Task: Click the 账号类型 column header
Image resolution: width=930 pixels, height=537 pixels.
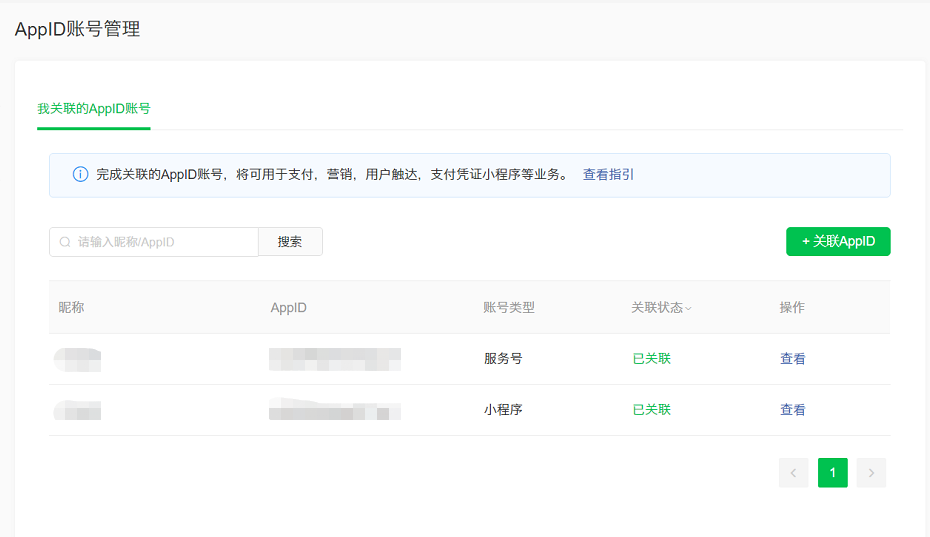Action: click(509, 307)
